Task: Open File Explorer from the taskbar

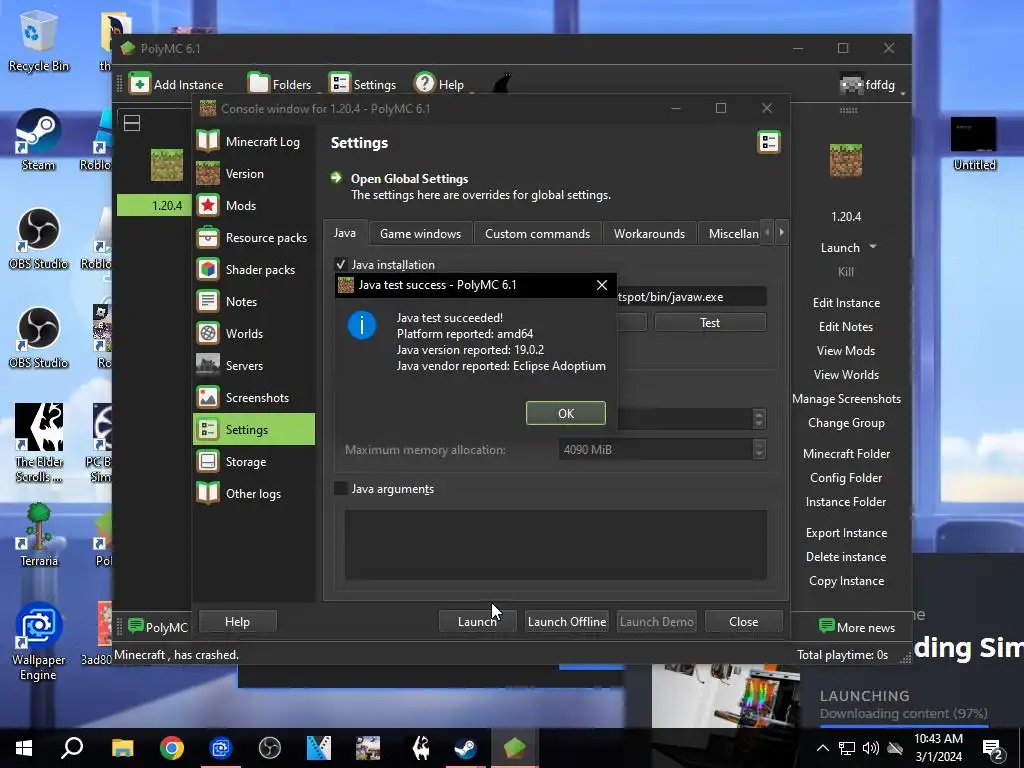Action: tap(122, 748)
